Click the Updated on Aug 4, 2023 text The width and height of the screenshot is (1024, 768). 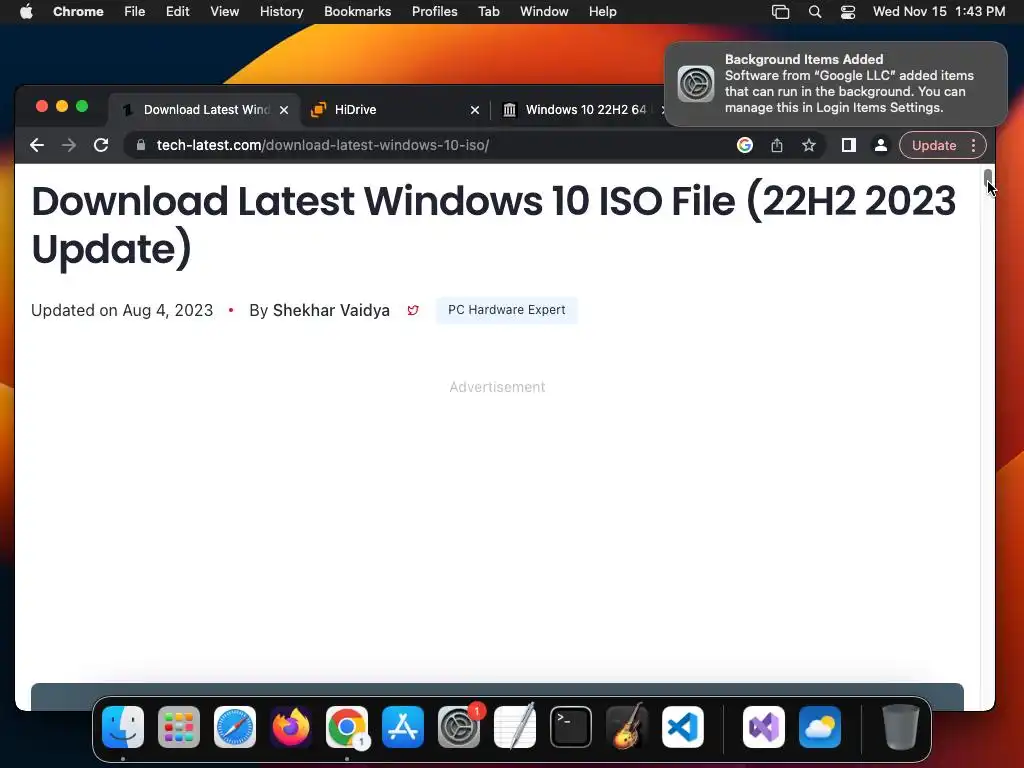[x=122, y=310]
